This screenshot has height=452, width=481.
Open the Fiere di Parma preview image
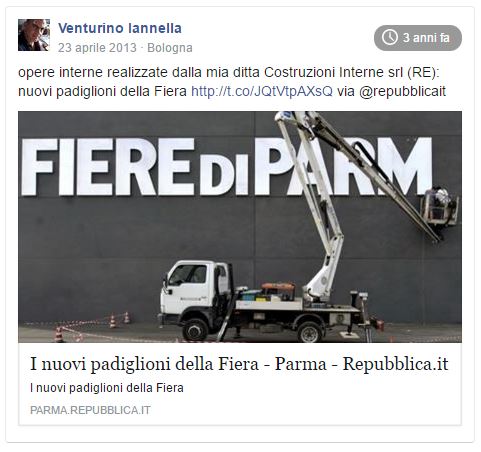(240, 227)
